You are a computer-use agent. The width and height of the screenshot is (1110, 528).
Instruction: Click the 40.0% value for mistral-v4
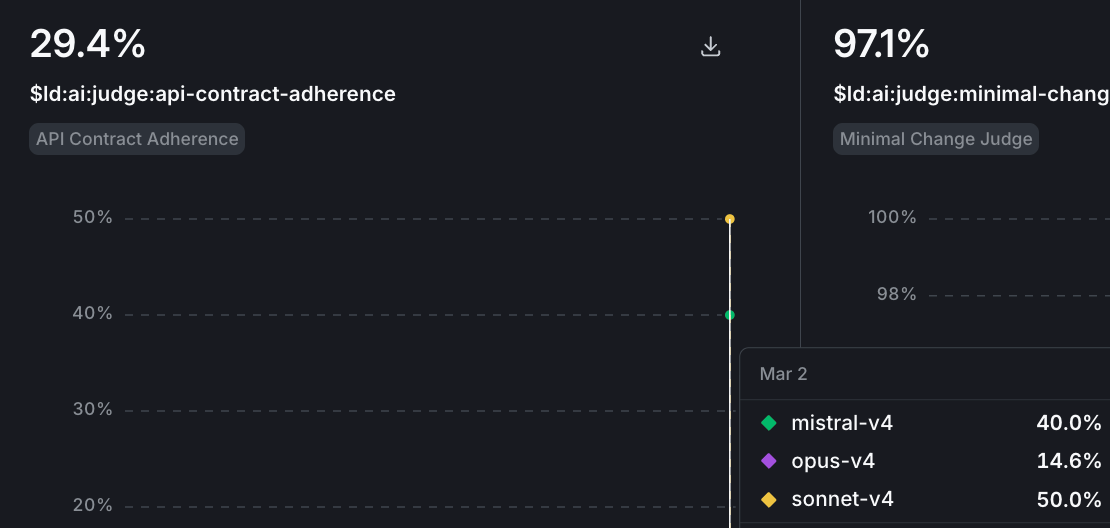(x=1069, y=423)
